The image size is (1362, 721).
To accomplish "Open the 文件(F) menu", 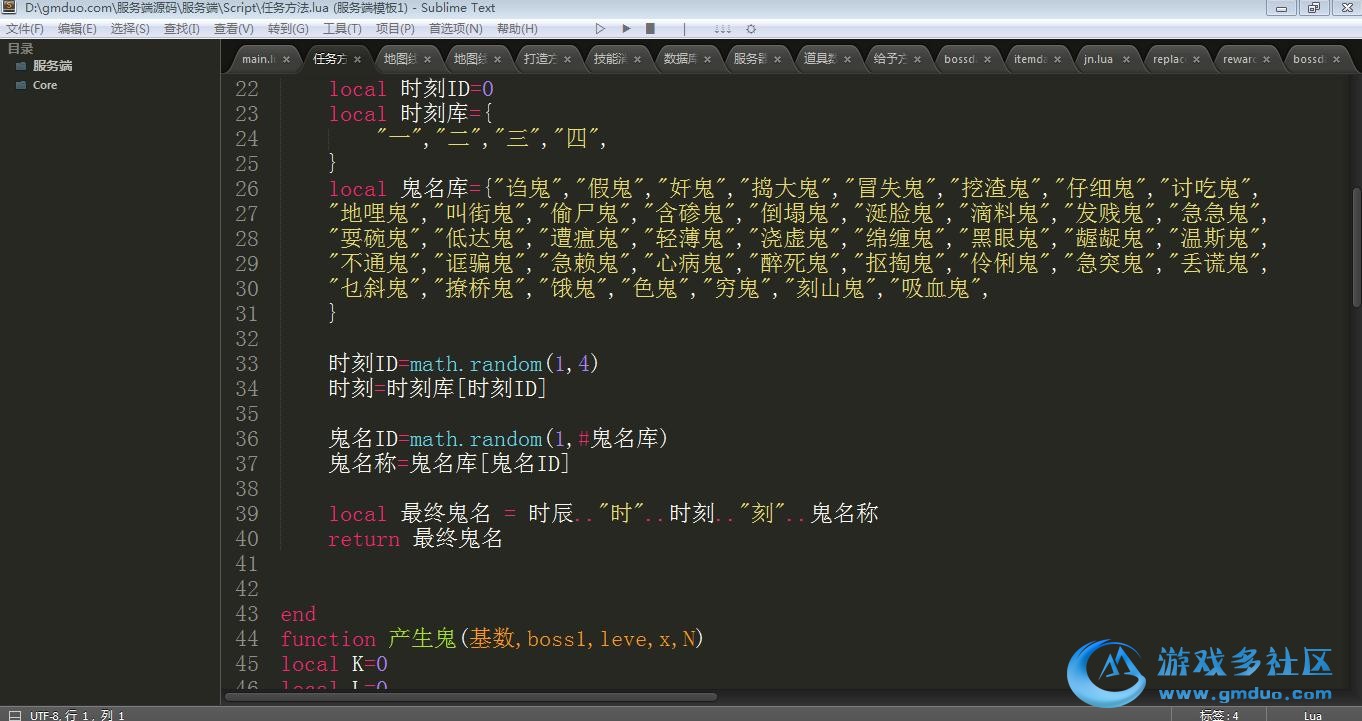I will pos(24,29).
